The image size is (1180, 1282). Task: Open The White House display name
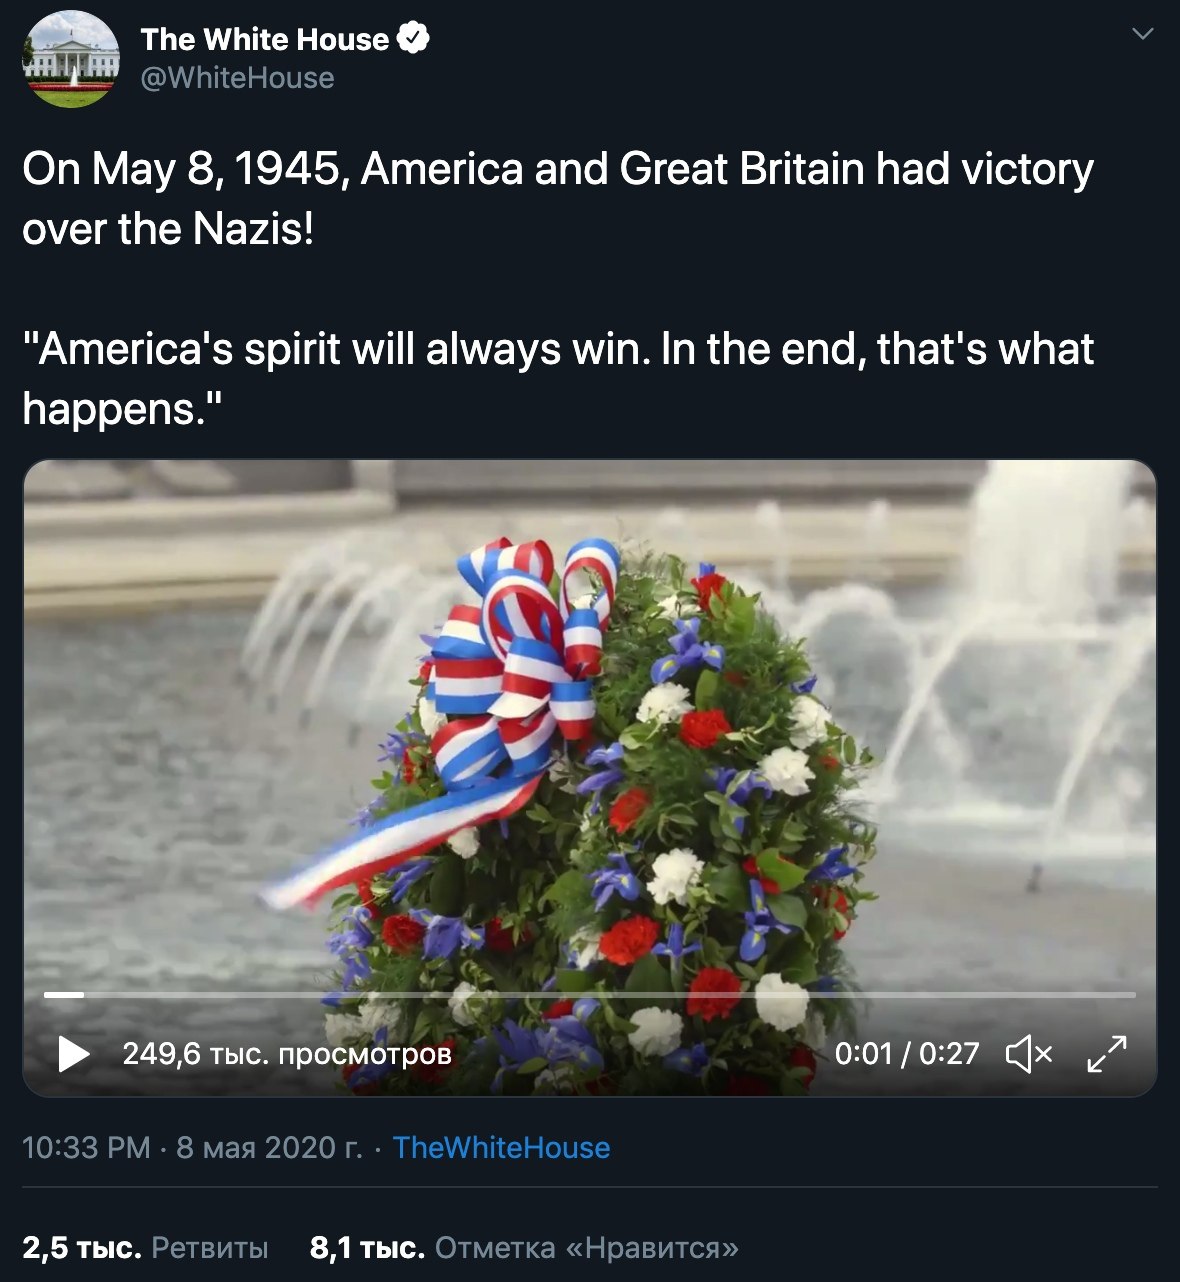pos(265,39)
